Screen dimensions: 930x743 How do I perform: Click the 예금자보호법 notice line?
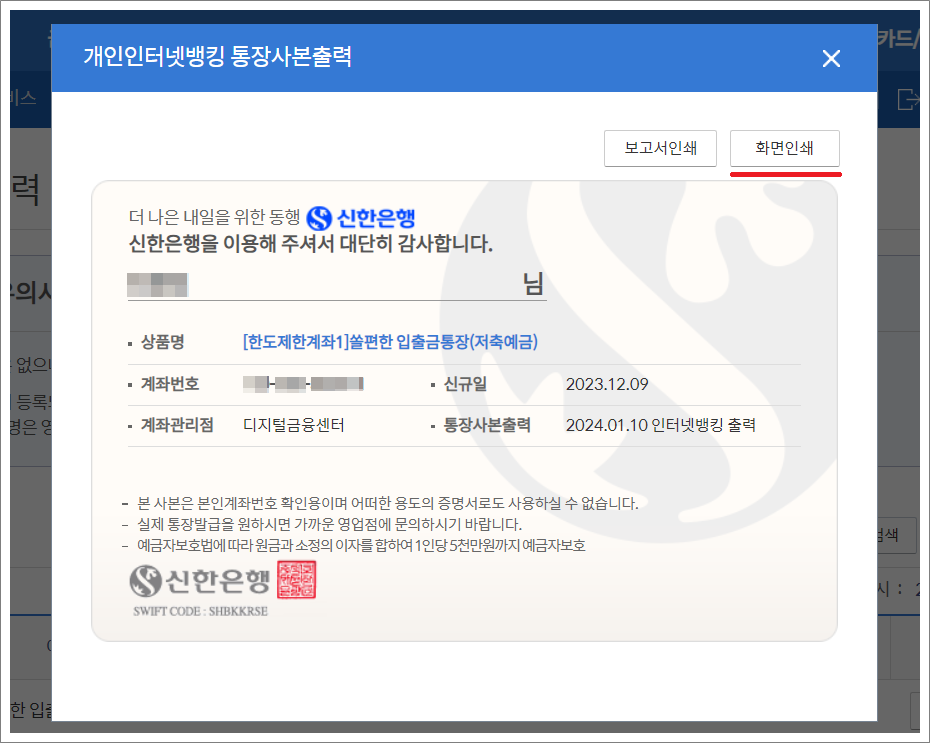[x=361, y=546]
